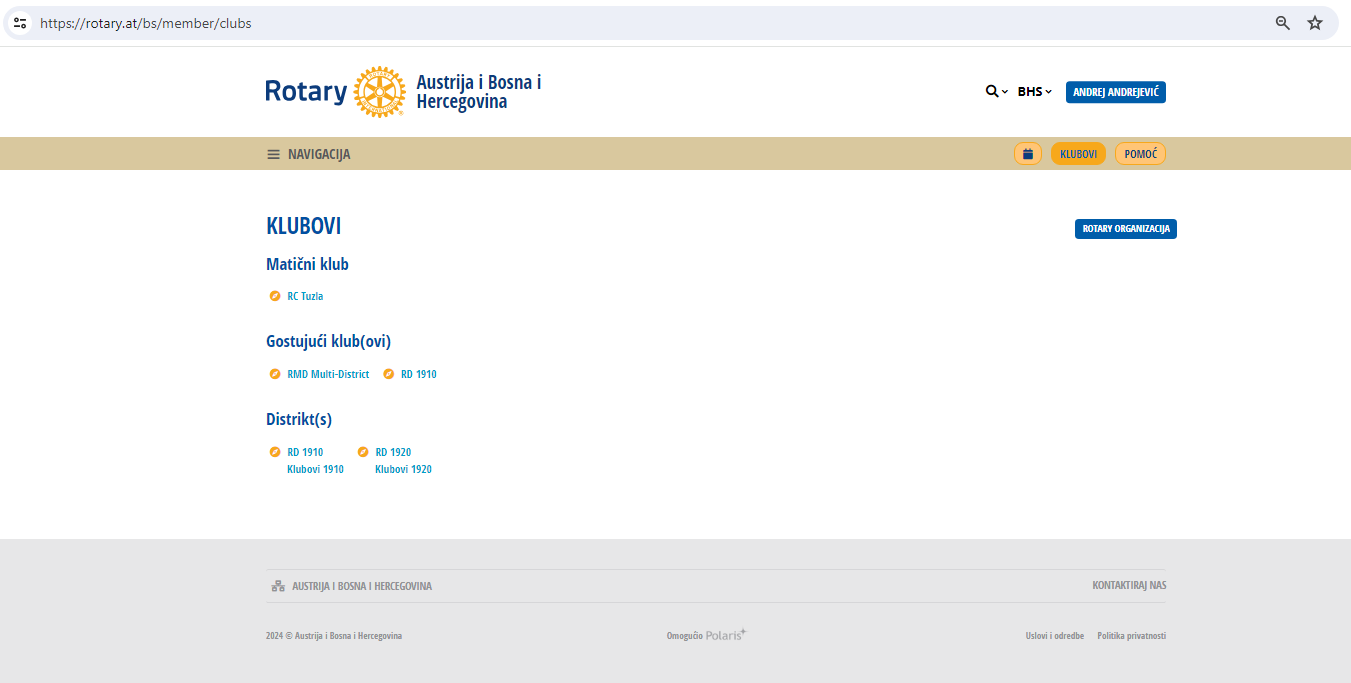Click the compass icon beside RC Tuzla
The height and width of the screenshot is (683, 1351).
pyautogui.click(x=275, y=296)
